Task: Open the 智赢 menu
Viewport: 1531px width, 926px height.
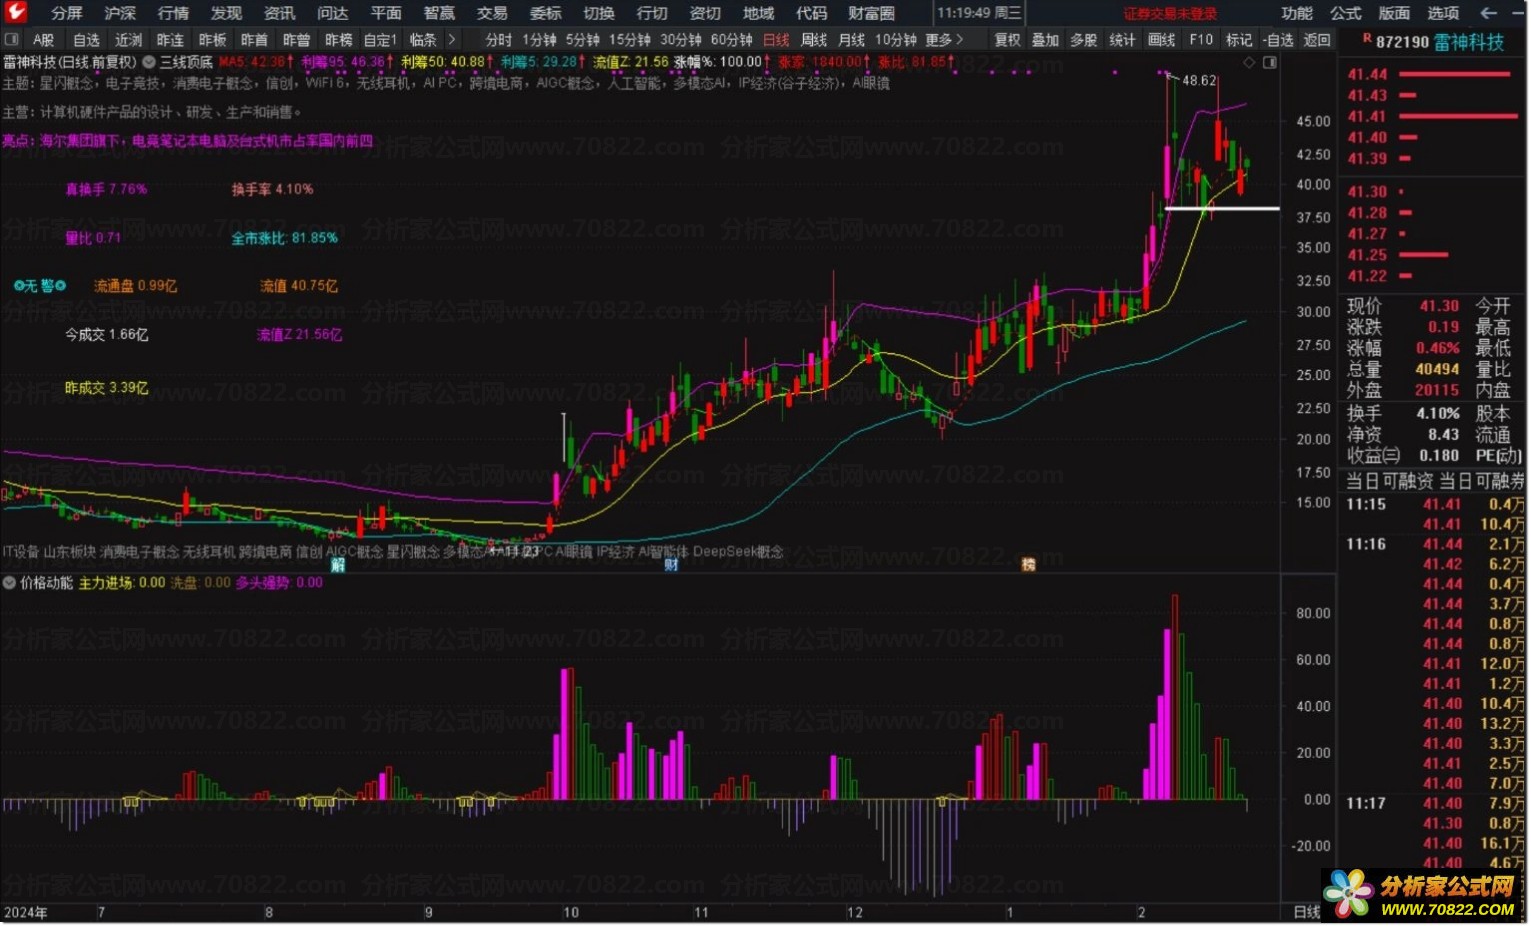Action: (439, 13)
